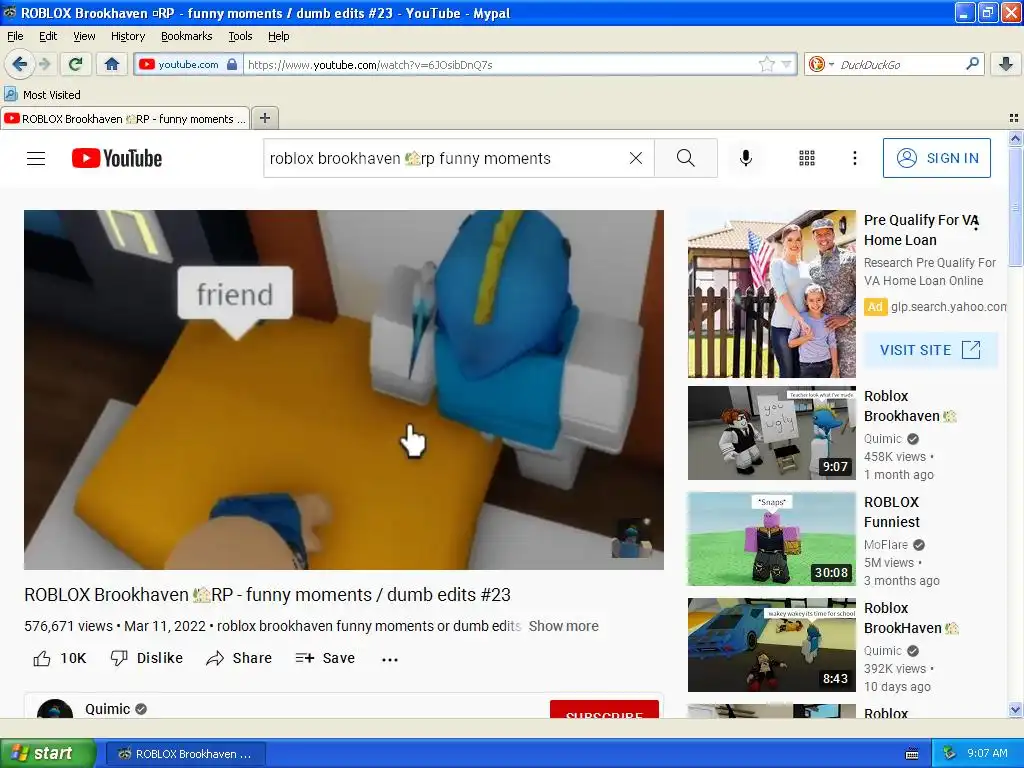The width and height of the screenshot is (1024, 768).
Task: Click the ROBLOX Funniest video title
Action: pyautogui.click(x=891, y=512)
